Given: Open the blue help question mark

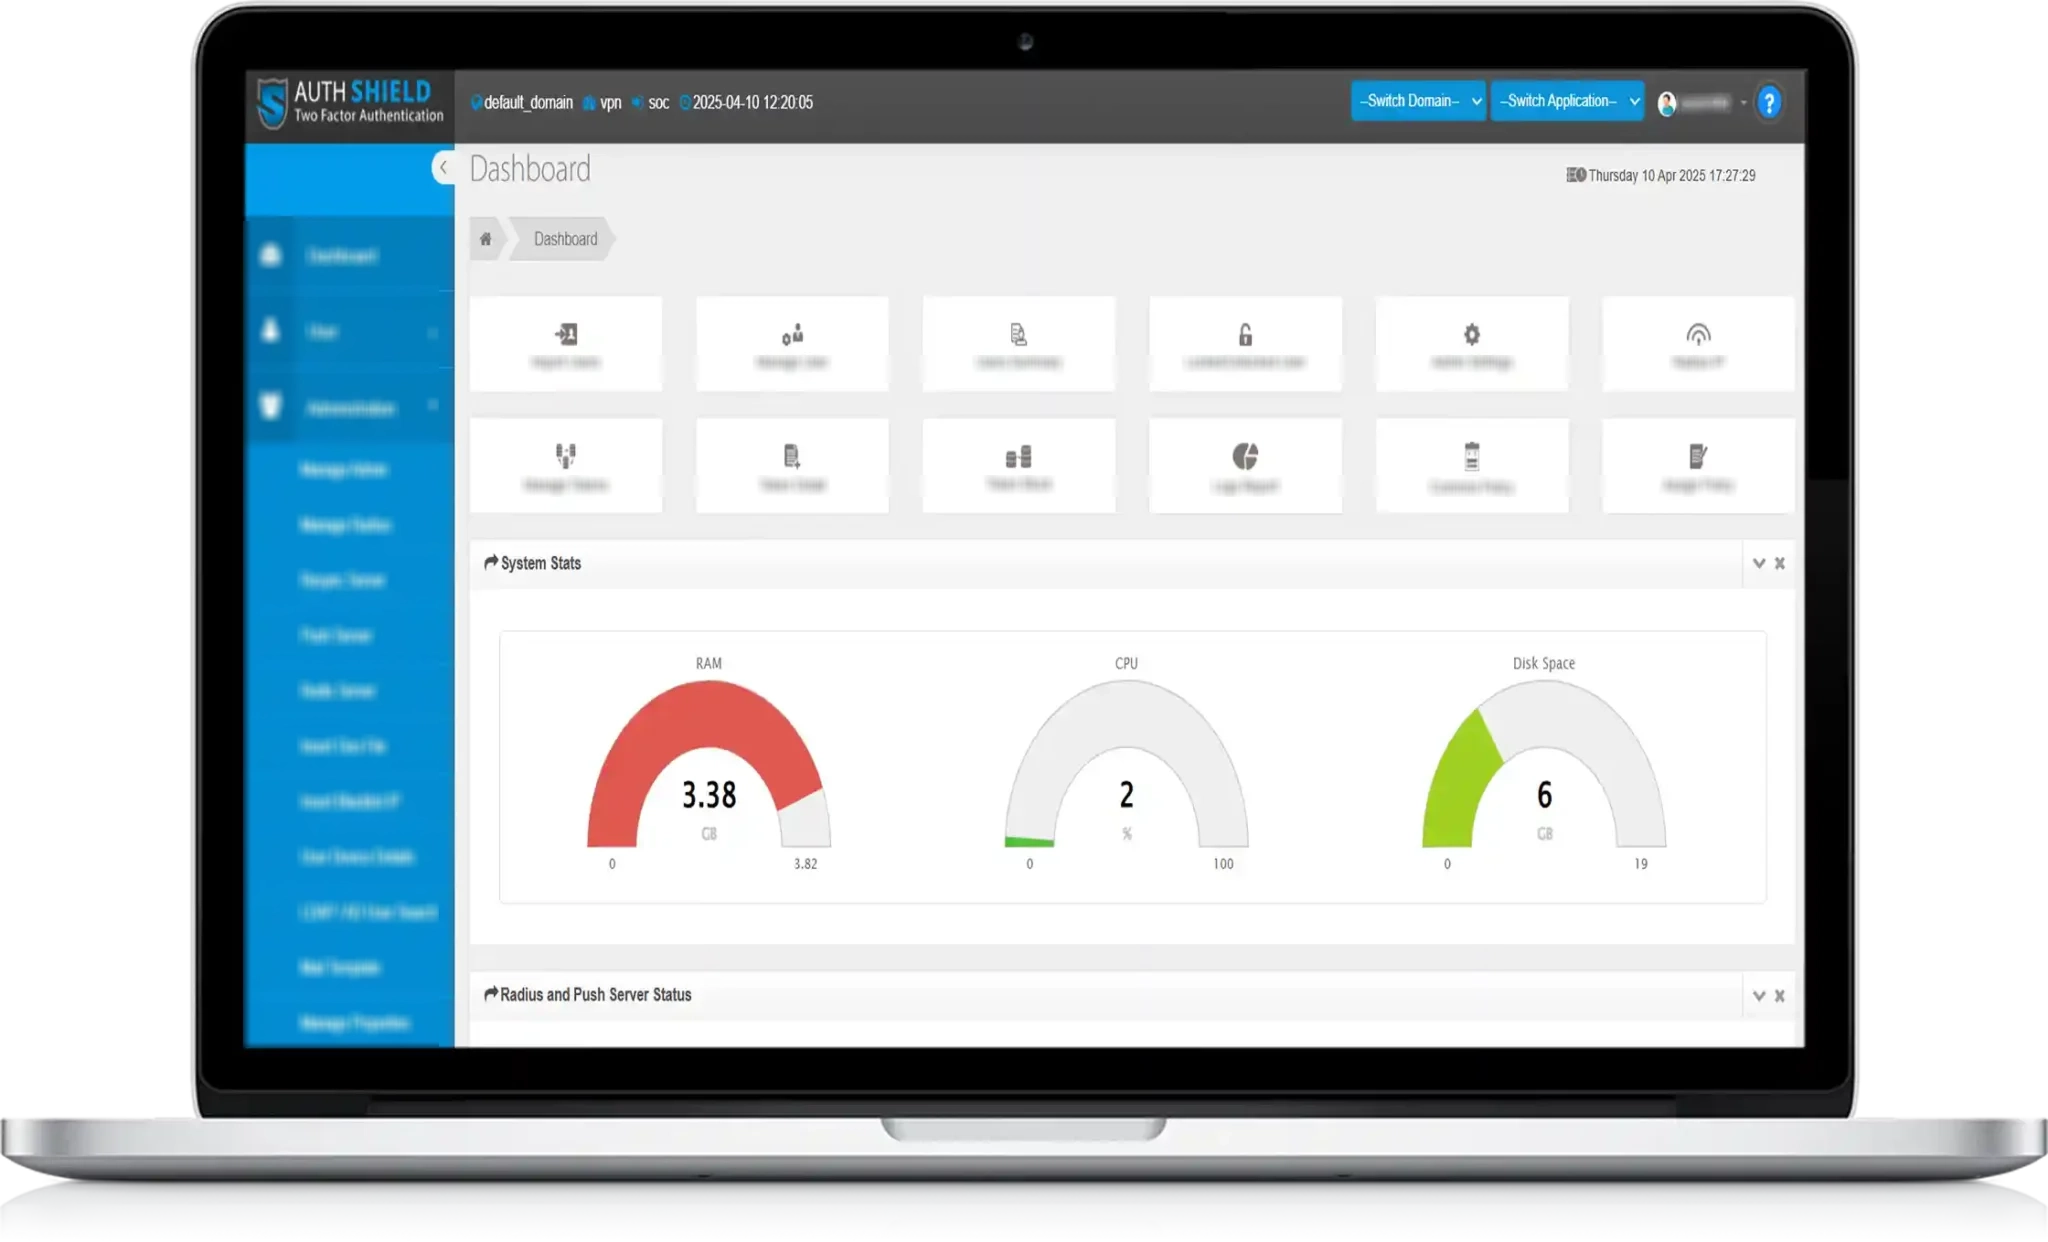Looking at the screenshot, I should (x=1768, y=102).
